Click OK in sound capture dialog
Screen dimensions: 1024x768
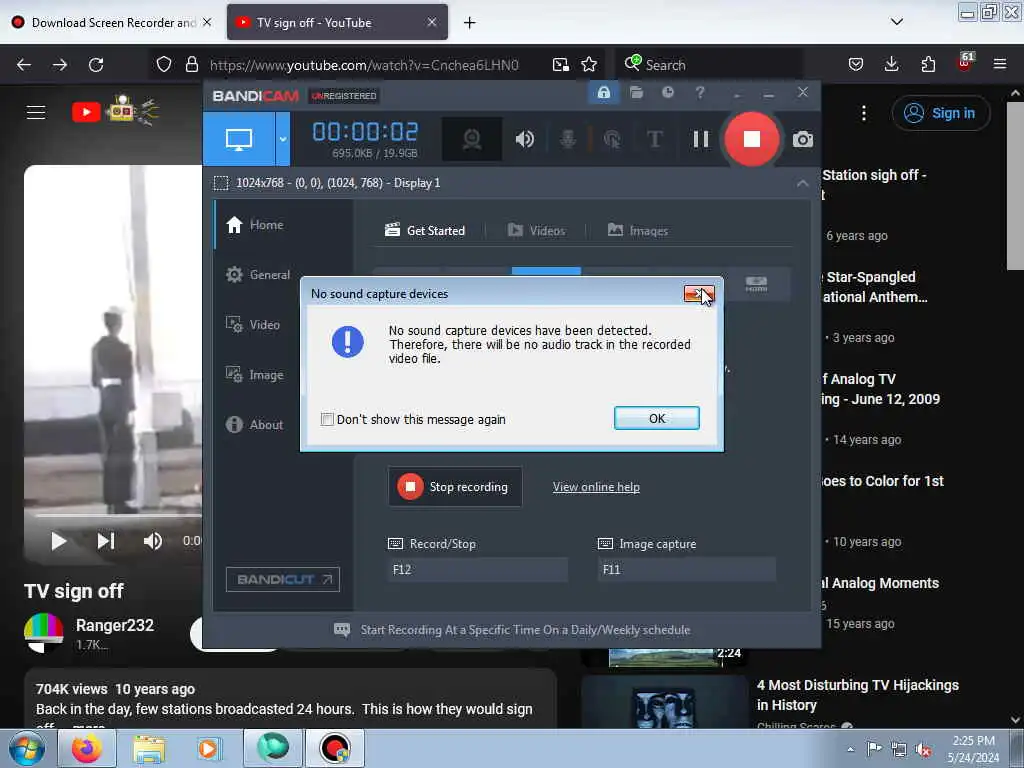coord(656,419)
